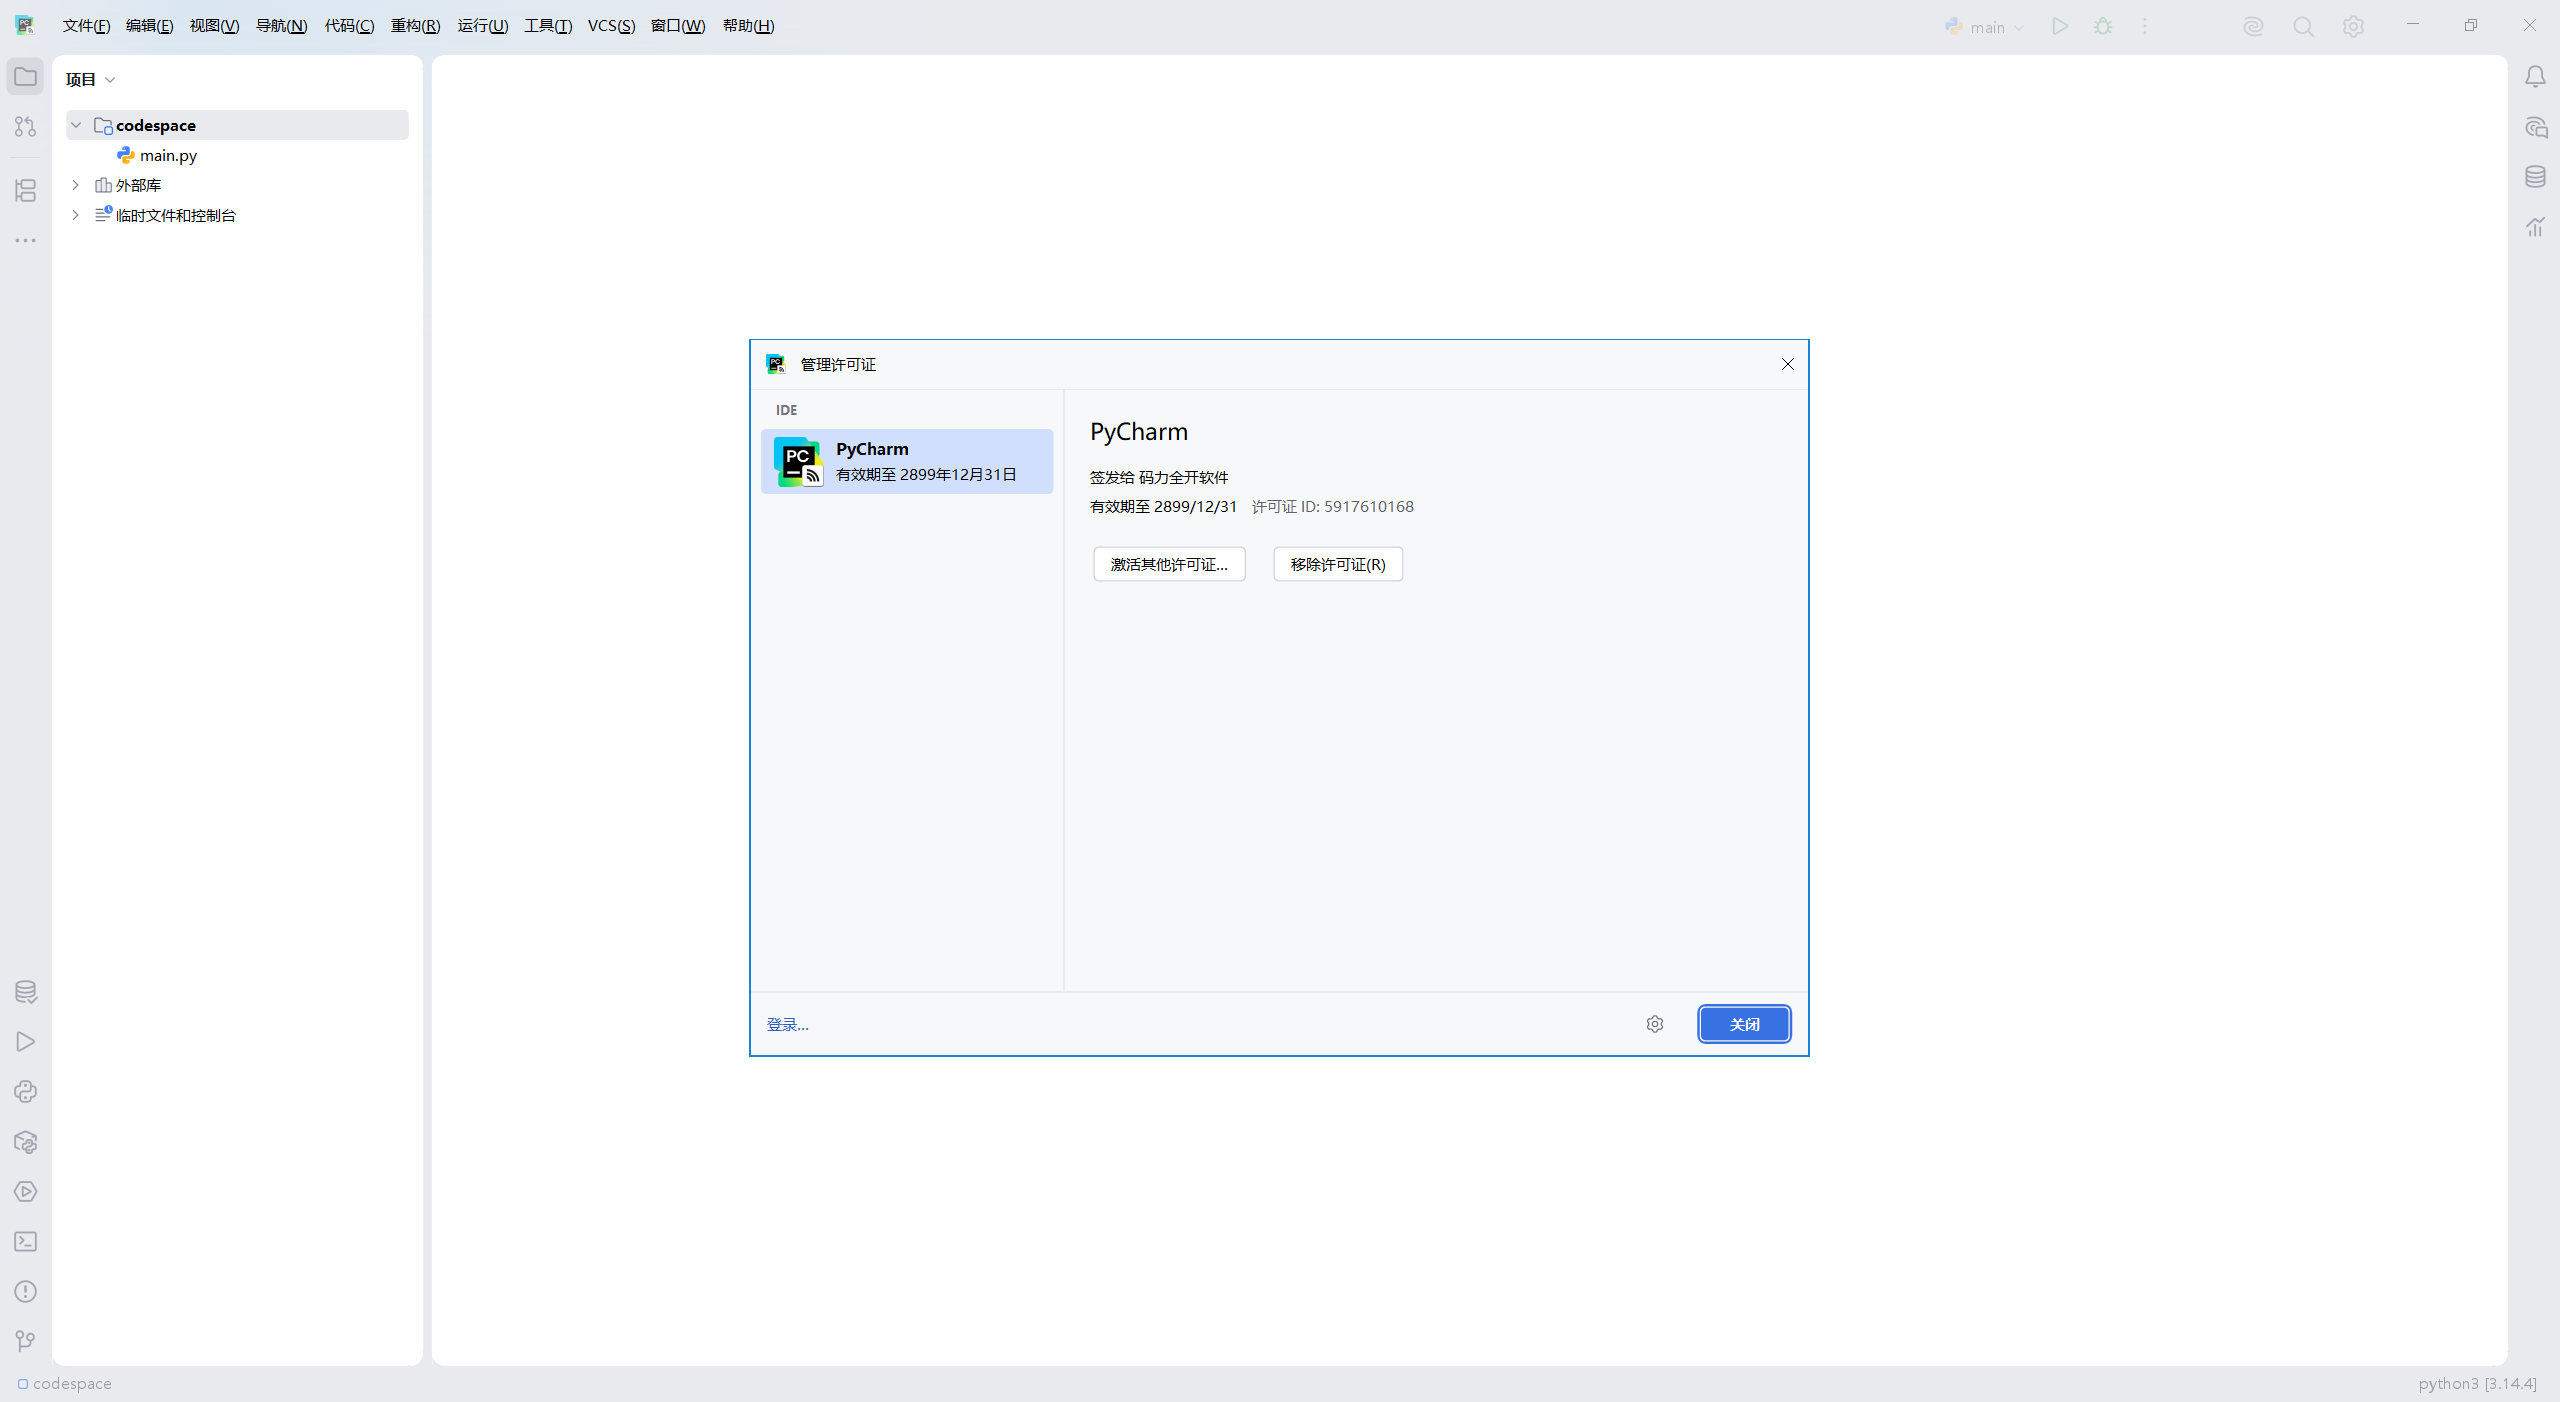Open the Run tool window in left sidebar
The image size is (2560, 1402).
25,1042
